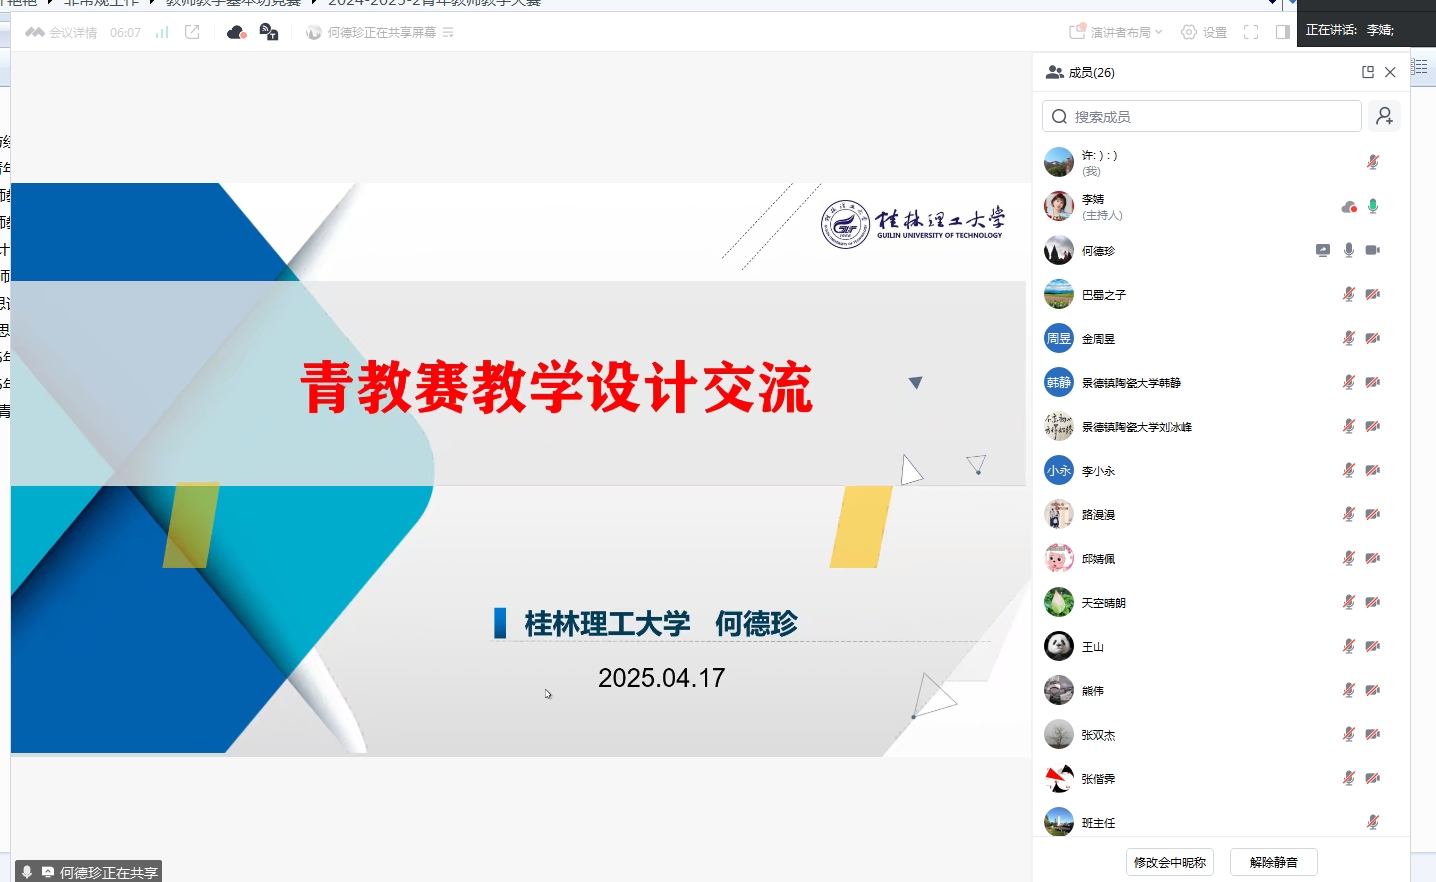The width and height of the screenshot is (1436, 882).
Task: Click 何德珍's camera icon
Action: 1373,250
